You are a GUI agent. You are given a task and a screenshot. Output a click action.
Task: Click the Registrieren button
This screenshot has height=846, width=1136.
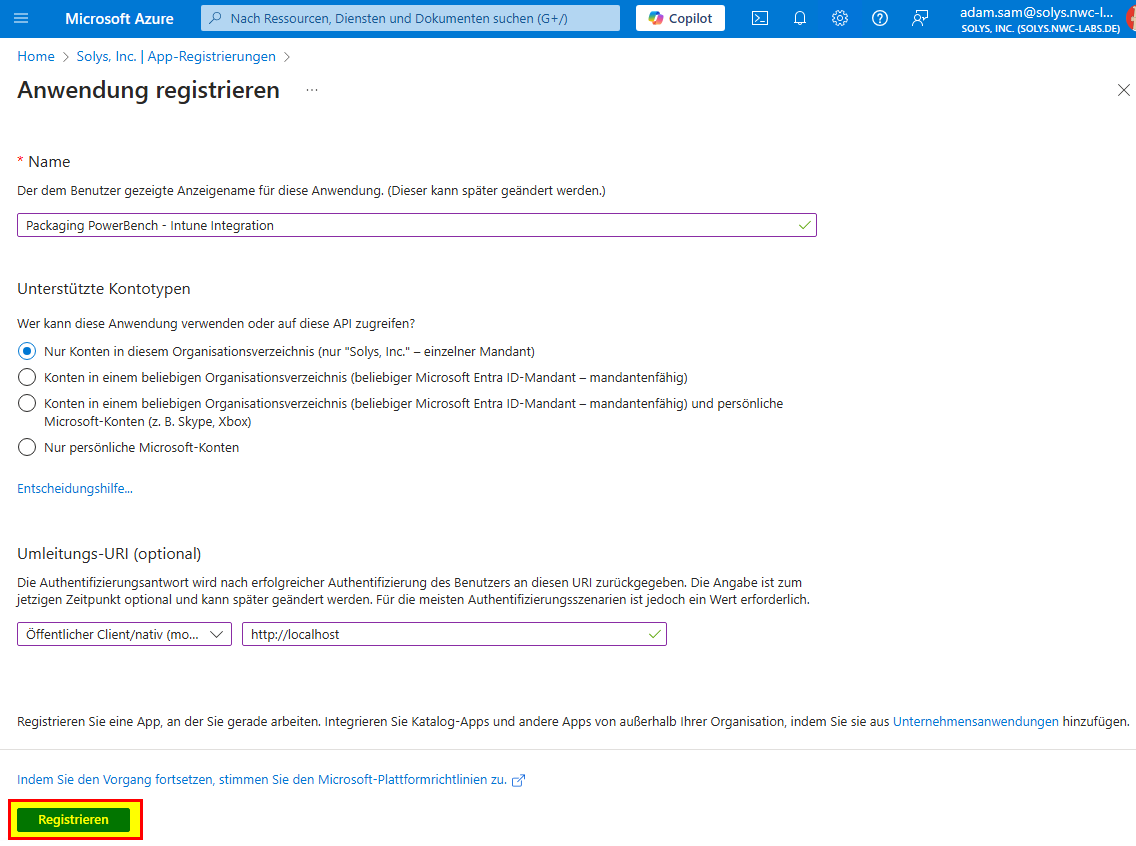(x=74, y=820)
